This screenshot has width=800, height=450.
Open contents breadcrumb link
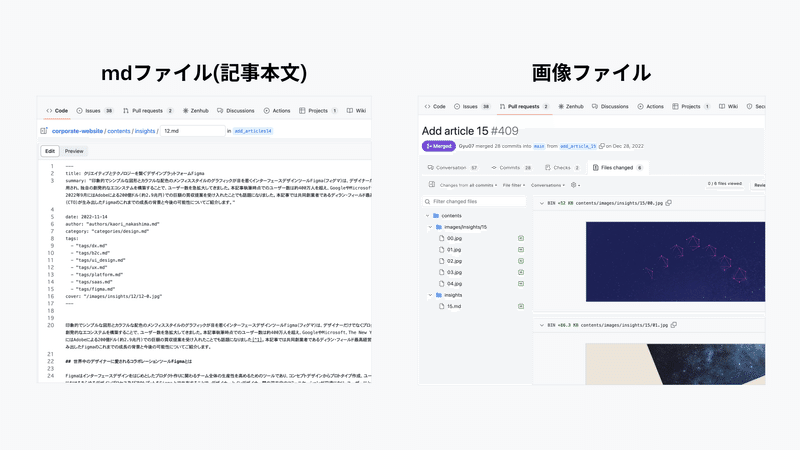(x=119, y=131)
